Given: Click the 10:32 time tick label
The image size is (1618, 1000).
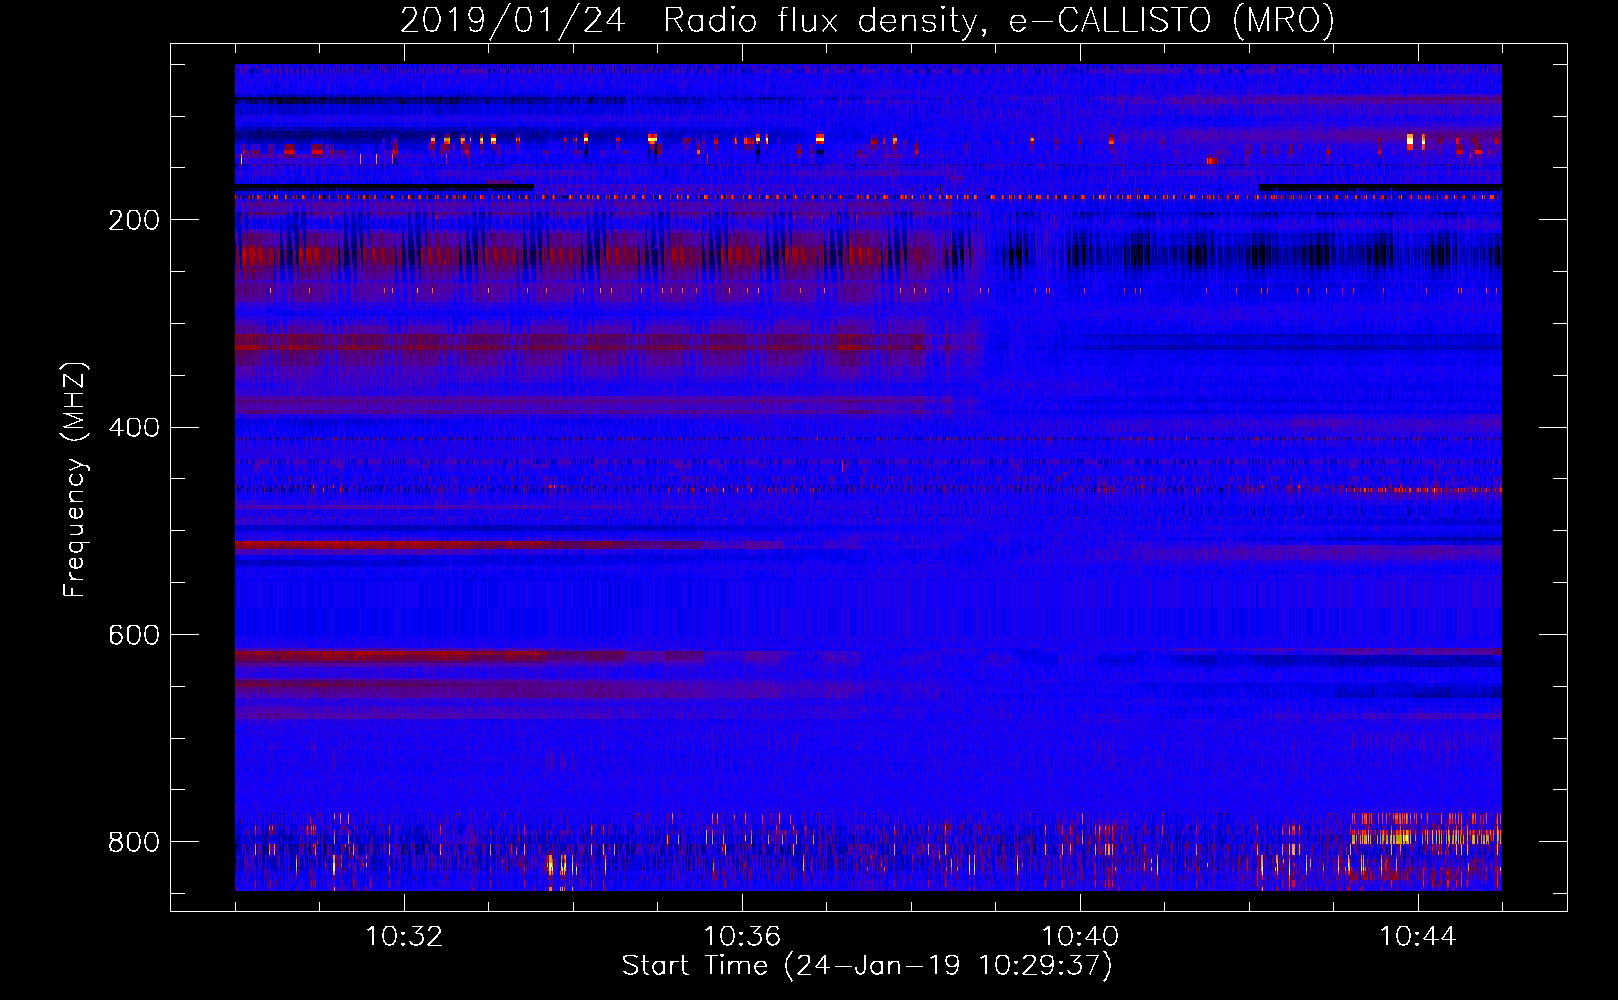Looking at the screenshot, I should pyautogui.click(x=404, y=936).
